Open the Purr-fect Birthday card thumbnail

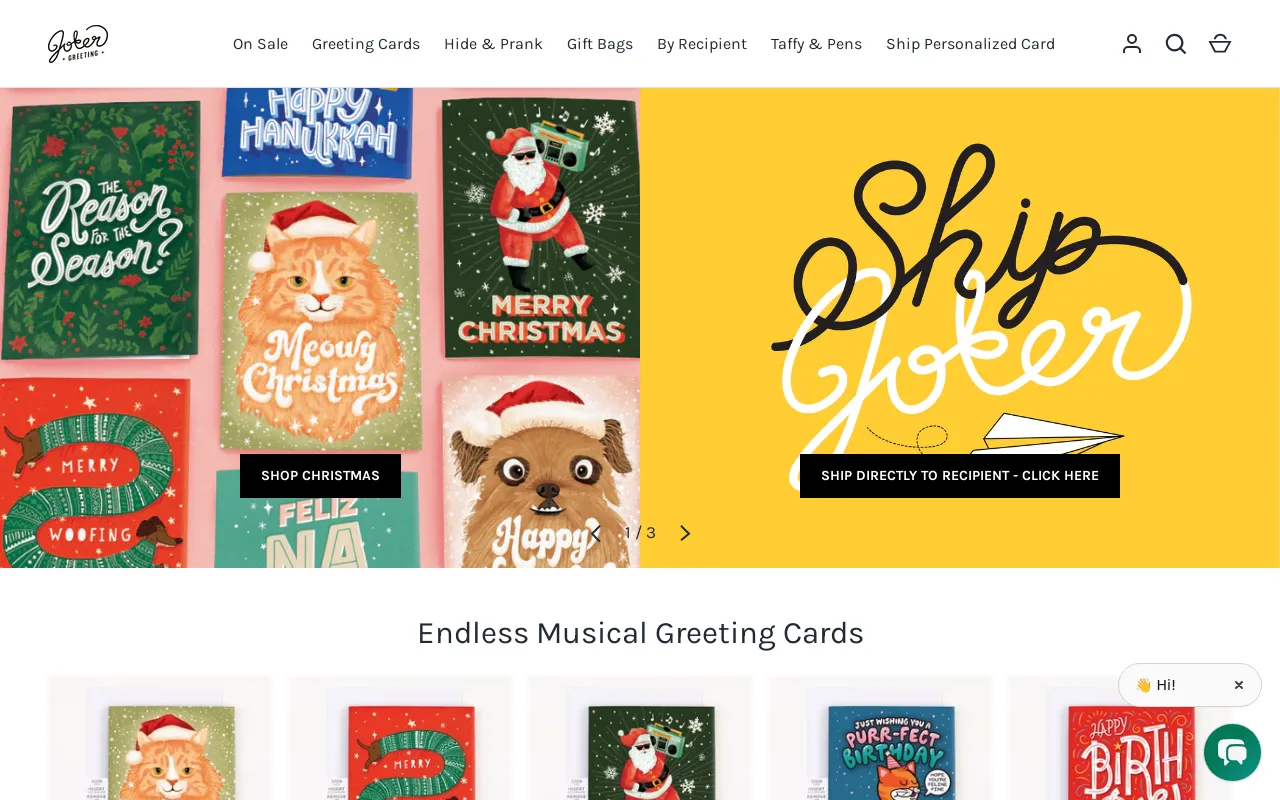(880, 738)
